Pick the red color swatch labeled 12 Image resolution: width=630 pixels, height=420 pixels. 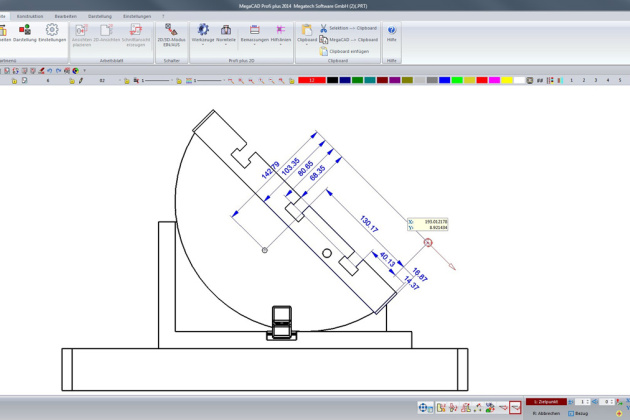(x=312, y=80)
